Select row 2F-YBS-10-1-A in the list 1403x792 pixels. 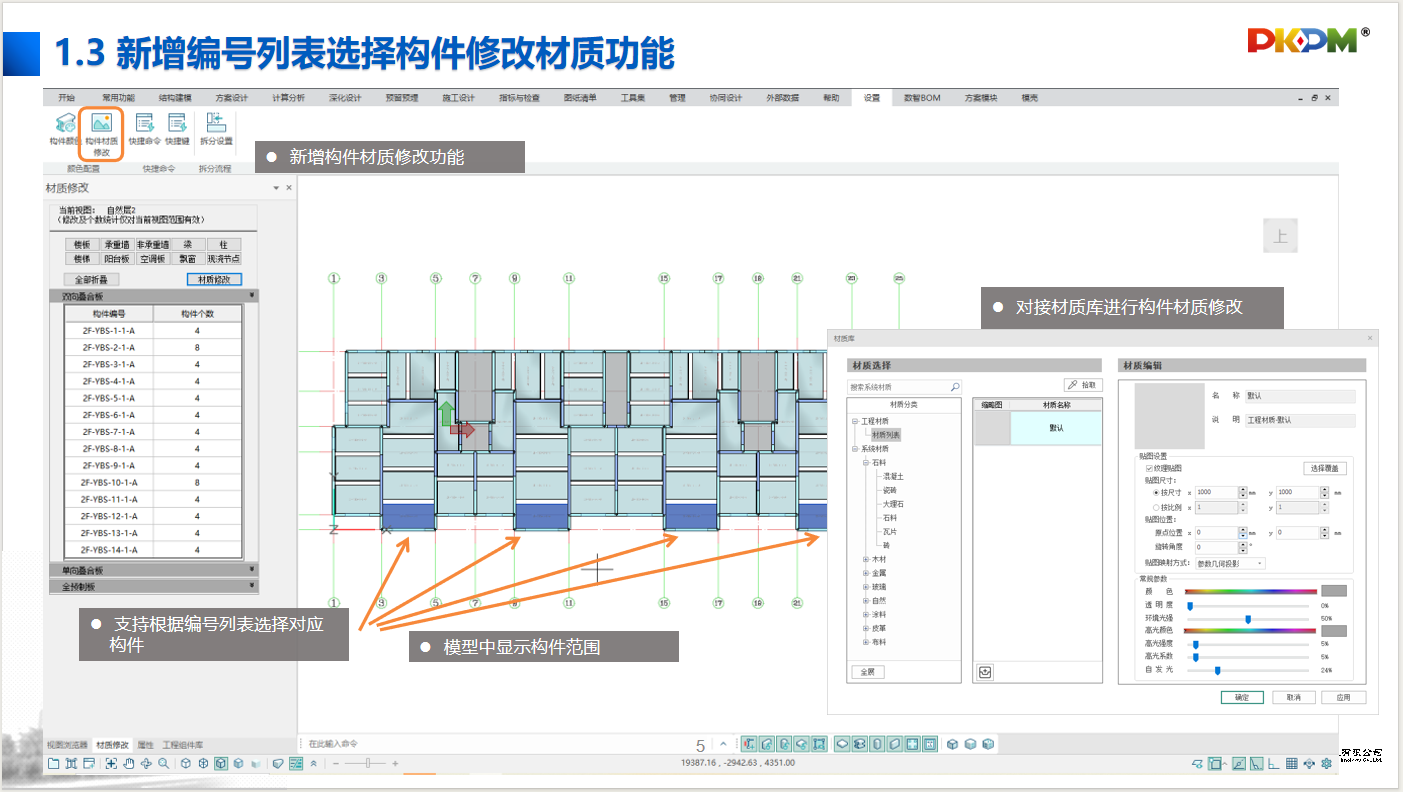pyautogui.click(x=110, y=482)
